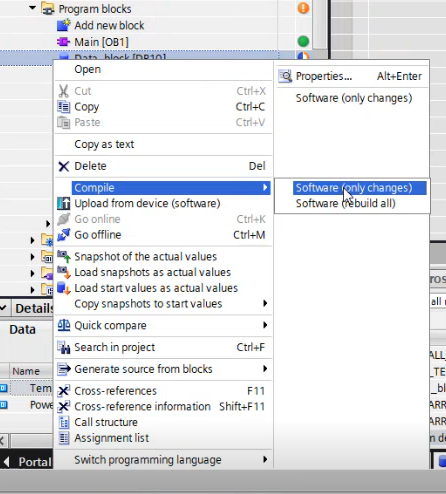
Task: Click the Call structure icon
Action: point(64,422)
